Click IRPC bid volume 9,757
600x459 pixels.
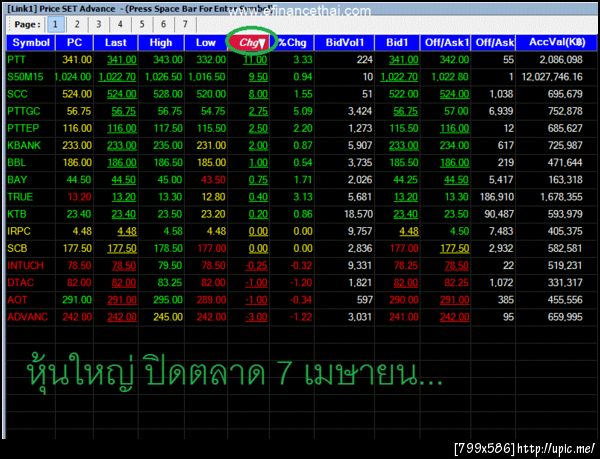(x=360, y=231)
